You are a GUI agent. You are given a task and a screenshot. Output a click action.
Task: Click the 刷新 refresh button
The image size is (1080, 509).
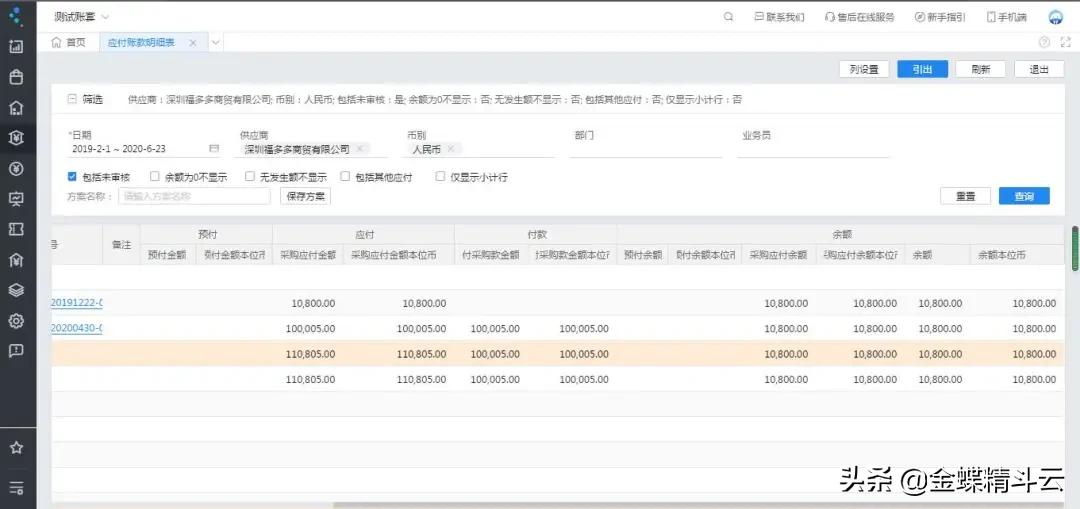coord(981,70)
